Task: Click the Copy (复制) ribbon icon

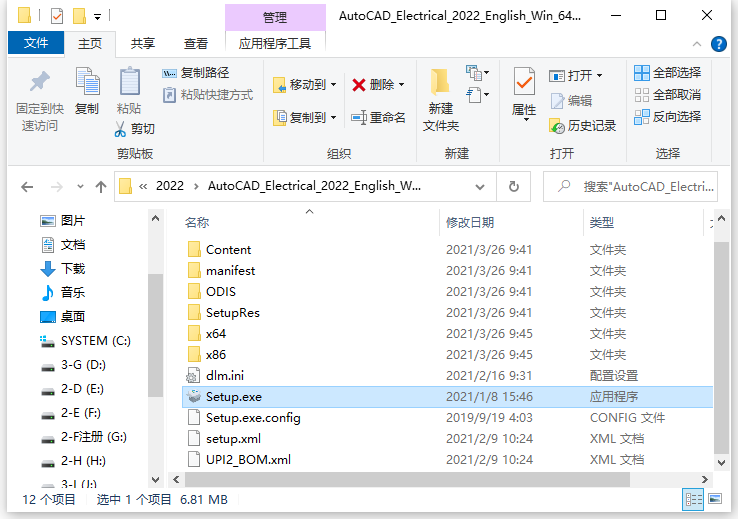Action: tap(88, 81)
